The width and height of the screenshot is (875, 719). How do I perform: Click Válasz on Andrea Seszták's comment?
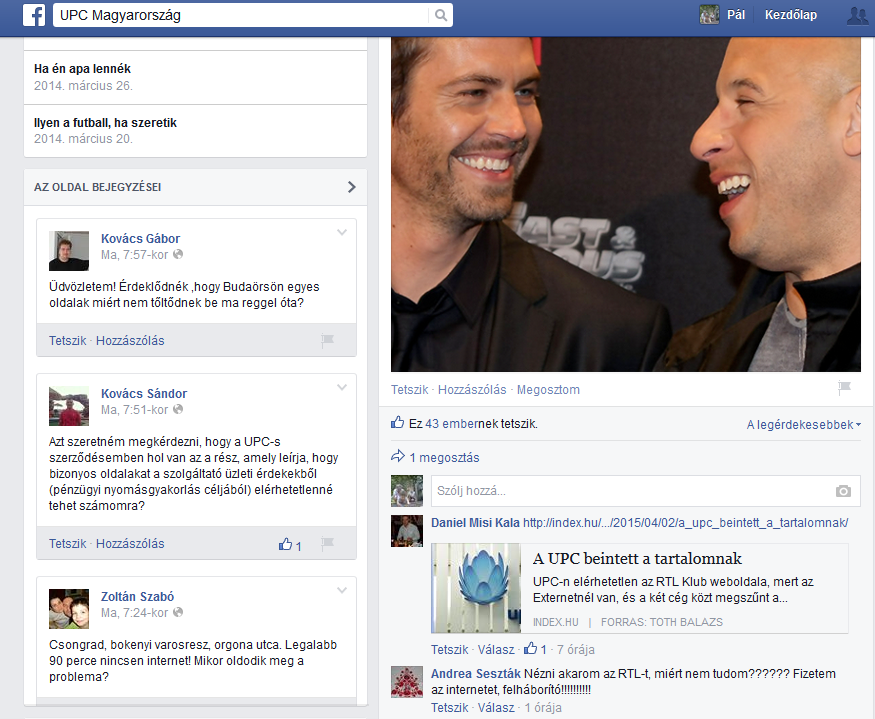496,708
